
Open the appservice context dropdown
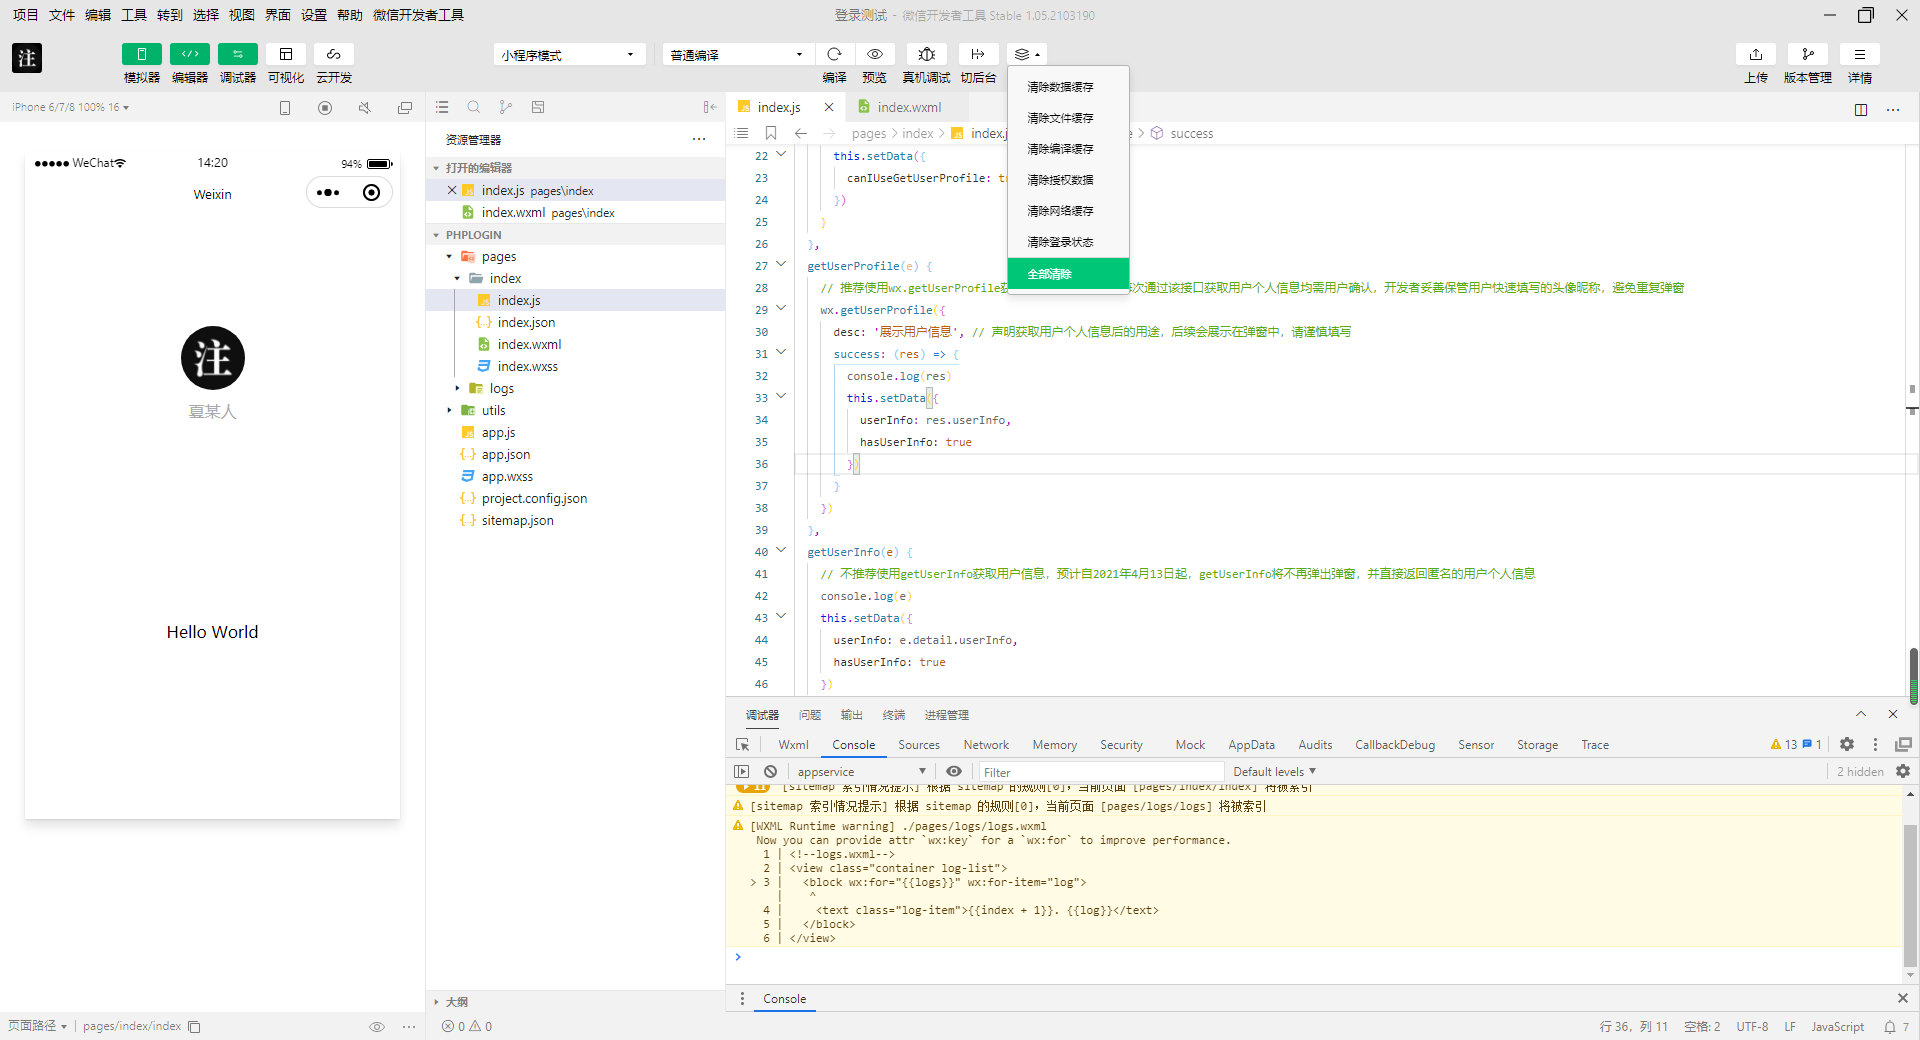pos(861,772)
